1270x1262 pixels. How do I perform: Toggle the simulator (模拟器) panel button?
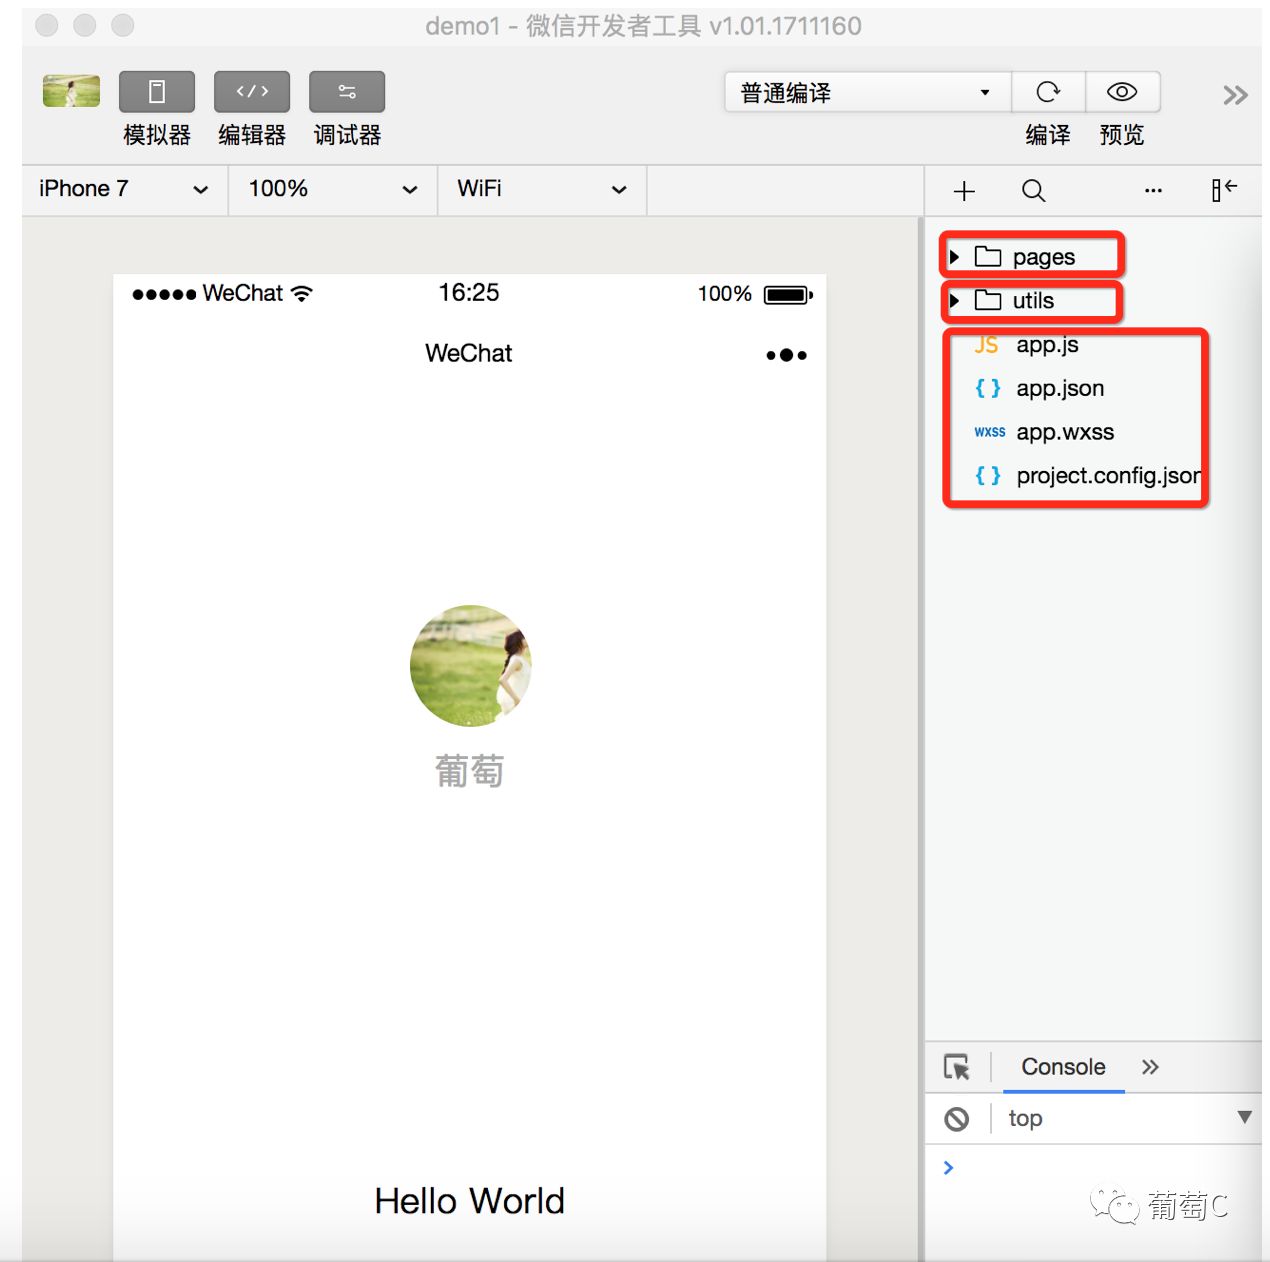coord(157,92)
